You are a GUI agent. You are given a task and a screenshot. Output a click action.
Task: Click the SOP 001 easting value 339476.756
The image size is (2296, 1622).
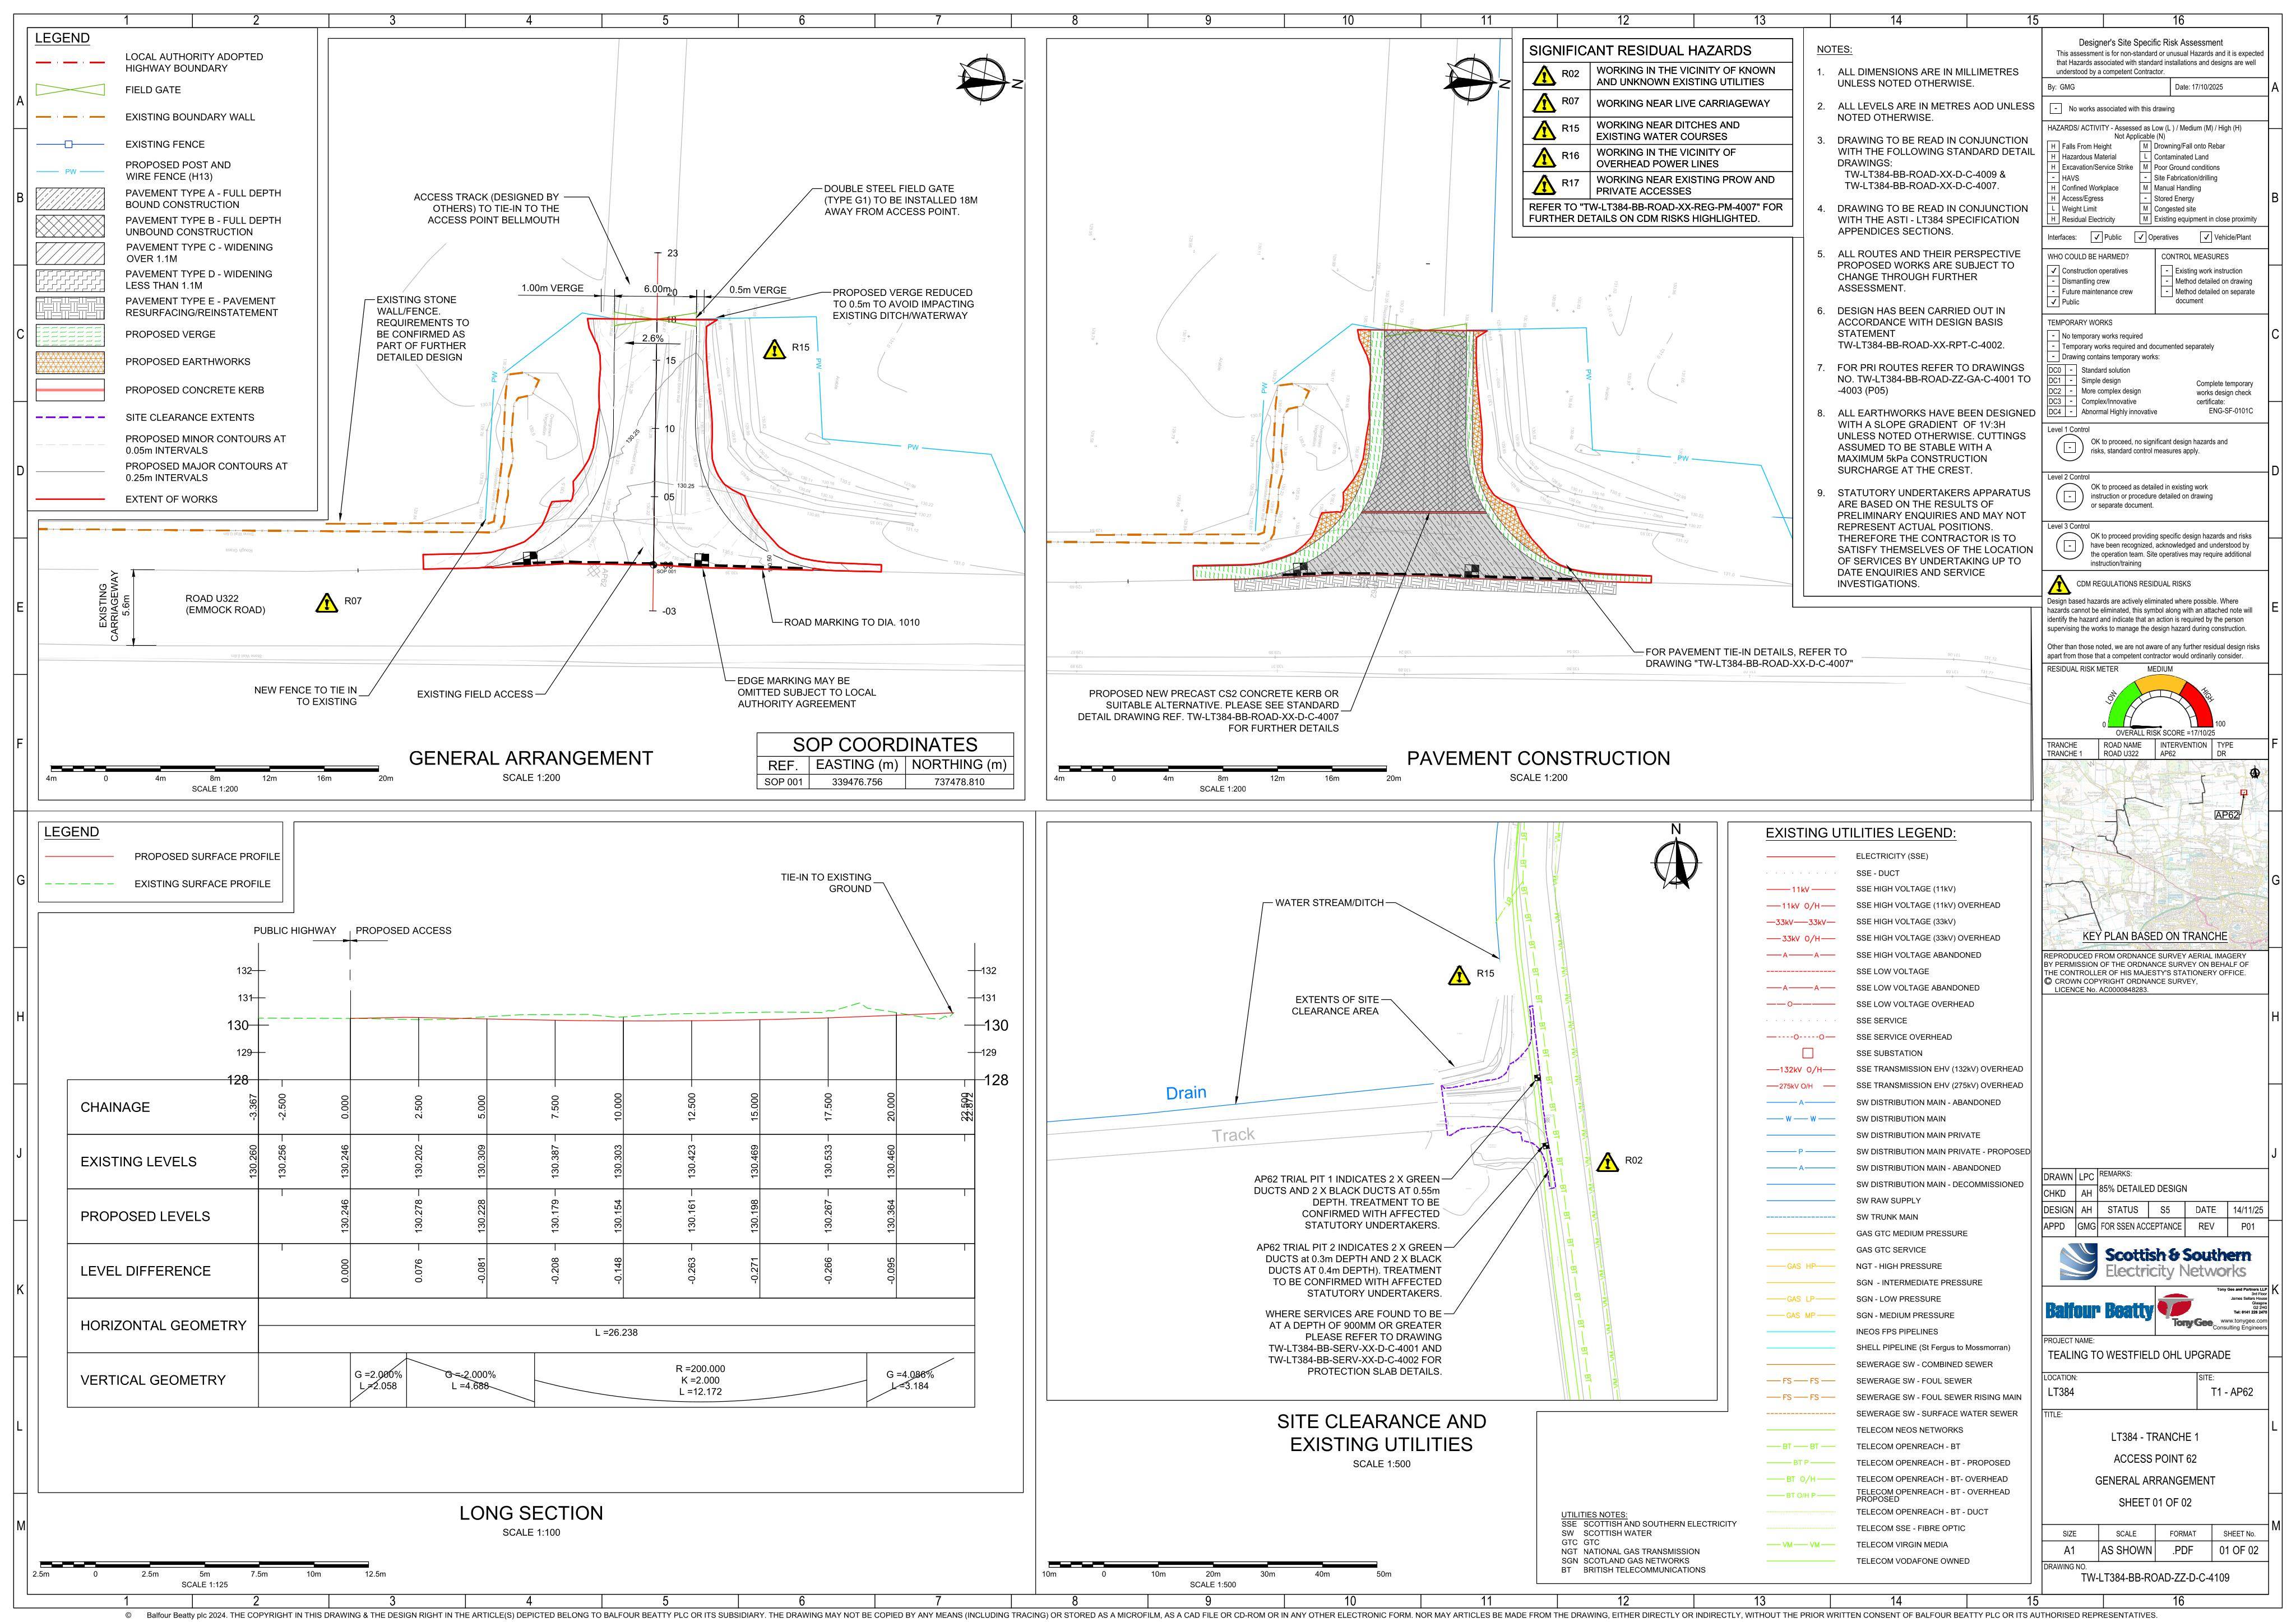tap(857, 782)
